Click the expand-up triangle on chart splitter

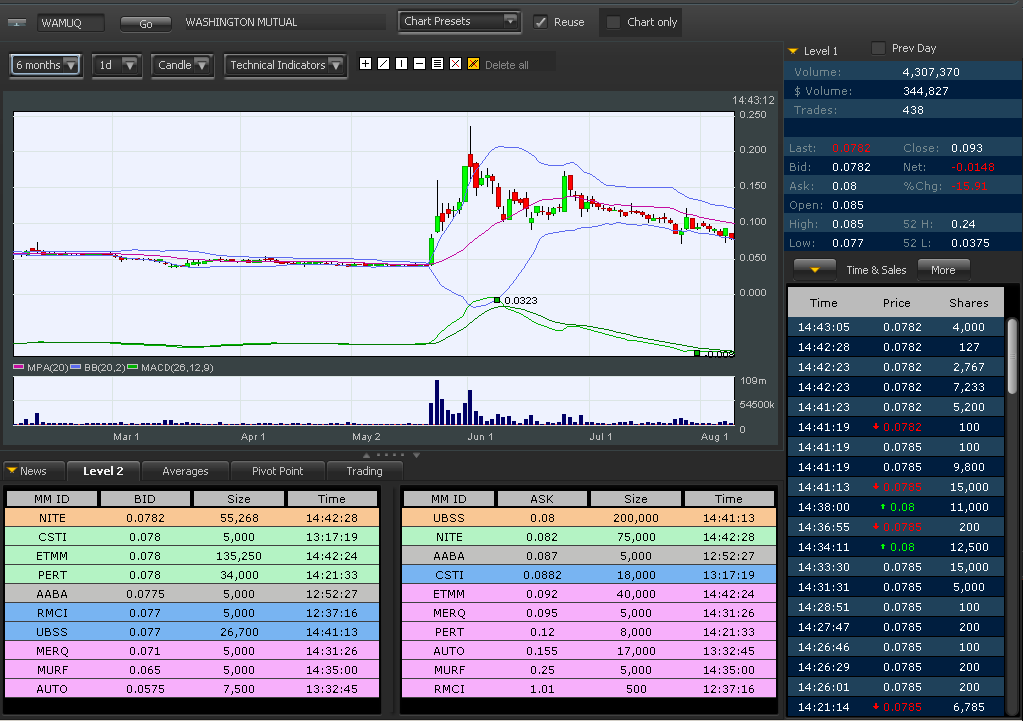click(x=367, y=455)
